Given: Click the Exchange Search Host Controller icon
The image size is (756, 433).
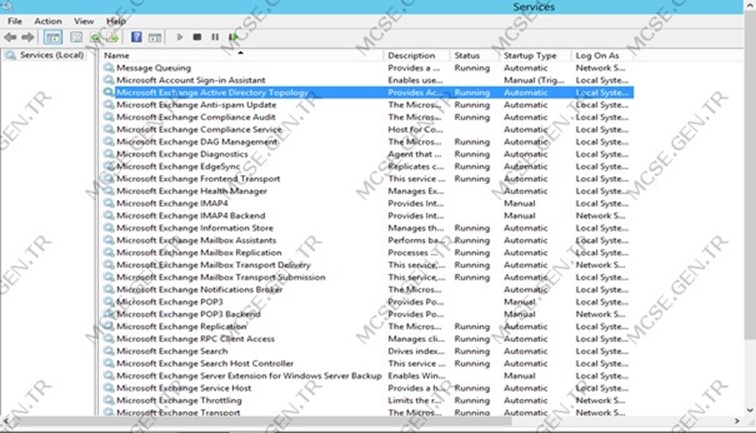Looking at the screenshot, I should point(109,363).
